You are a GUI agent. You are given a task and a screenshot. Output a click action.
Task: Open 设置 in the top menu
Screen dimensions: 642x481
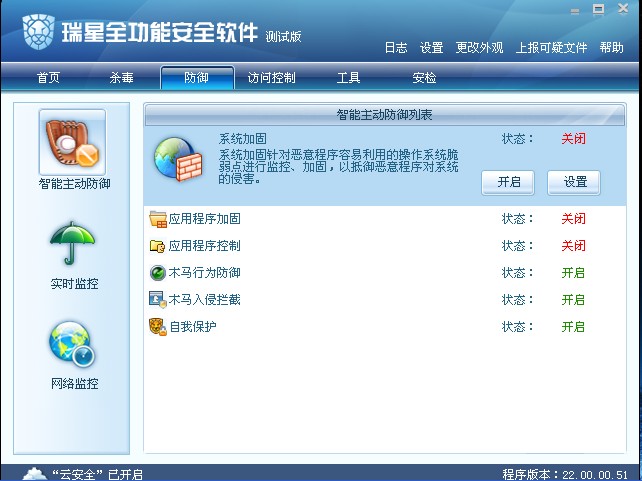(432, 47)
